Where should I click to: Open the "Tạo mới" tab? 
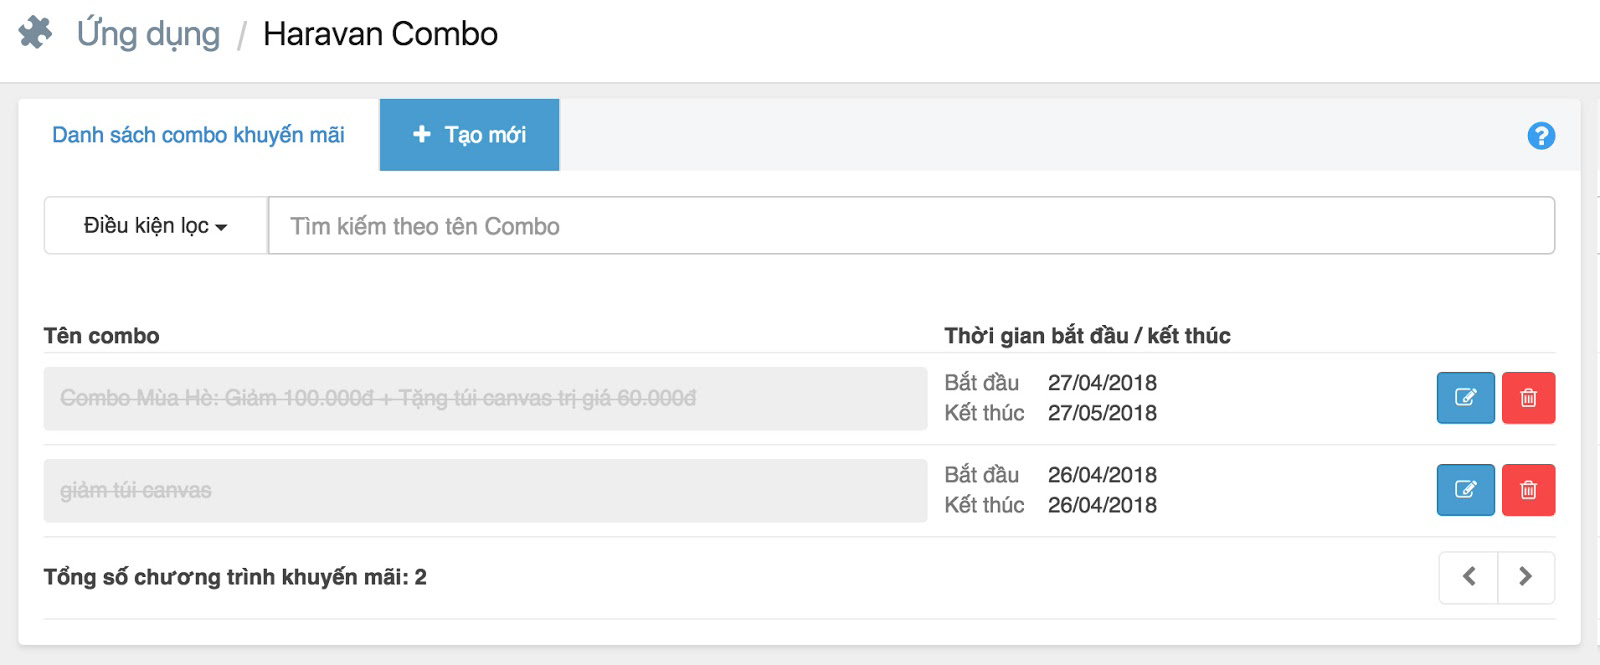469,135
